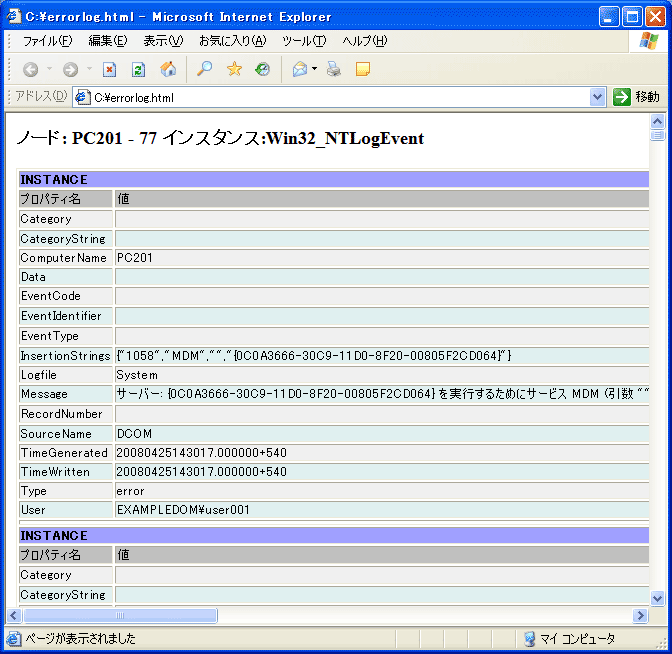672x654 pixels.
Task: Go to the Home page
Action: click(x=168, y=70)
